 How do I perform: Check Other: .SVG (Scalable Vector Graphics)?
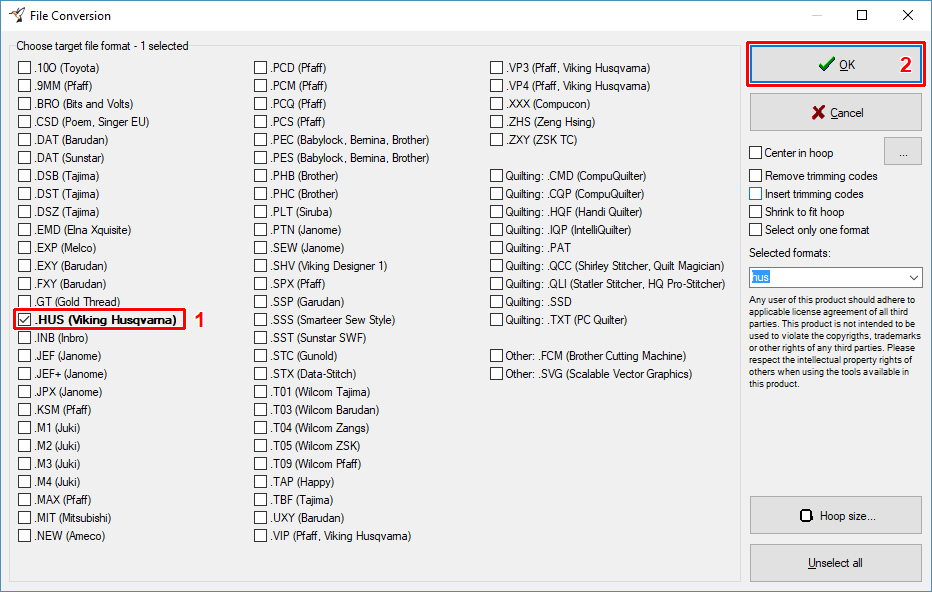(496, 374)
